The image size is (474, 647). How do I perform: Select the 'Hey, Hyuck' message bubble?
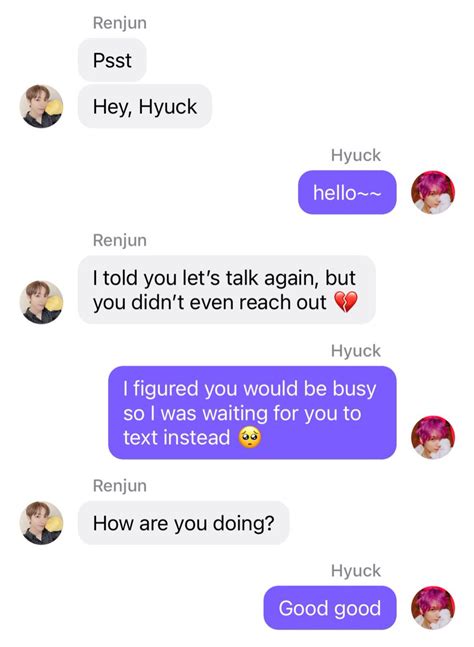coord(145,106)
